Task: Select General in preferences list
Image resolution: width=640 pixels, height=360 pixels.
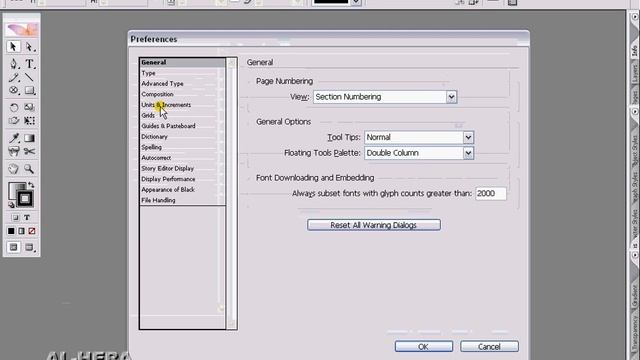Action: [x=182, y=62]
